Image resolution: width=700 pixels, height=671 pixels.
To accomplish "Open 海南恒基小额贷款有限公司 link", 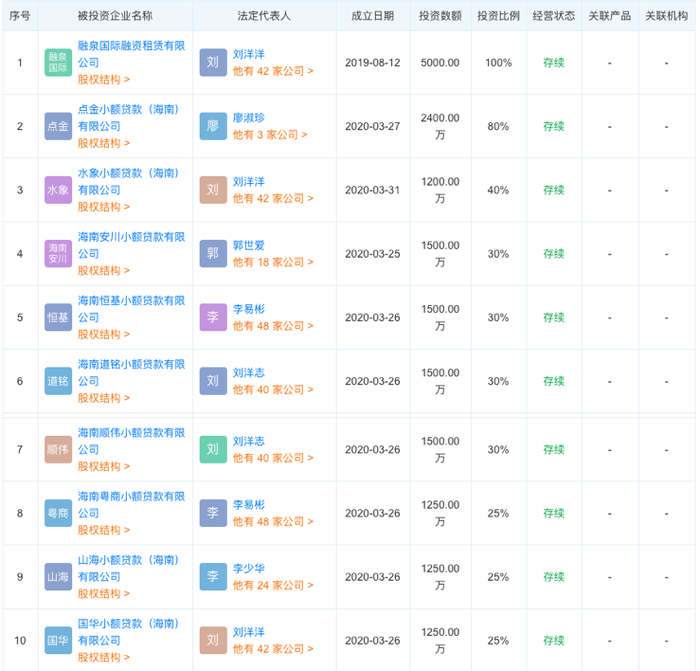I will click(131, 309).
